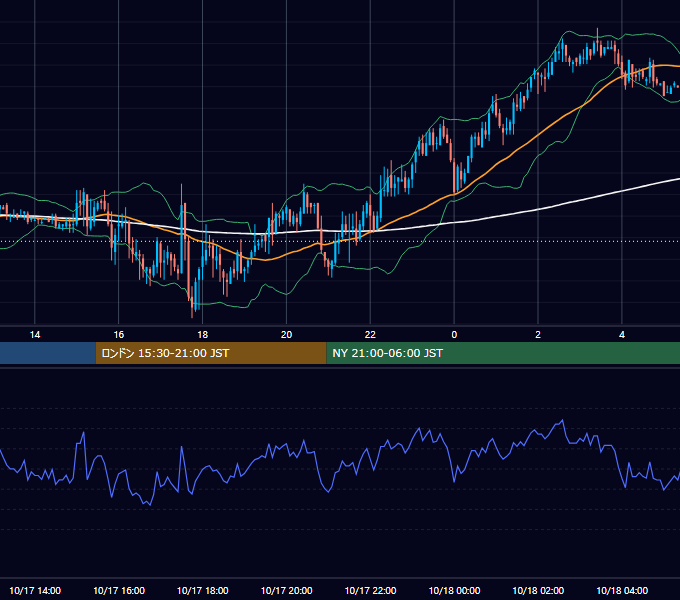Click the '10/17 16:00' time axis label
This screenshot has width=680, height=600.
(119, 590)
